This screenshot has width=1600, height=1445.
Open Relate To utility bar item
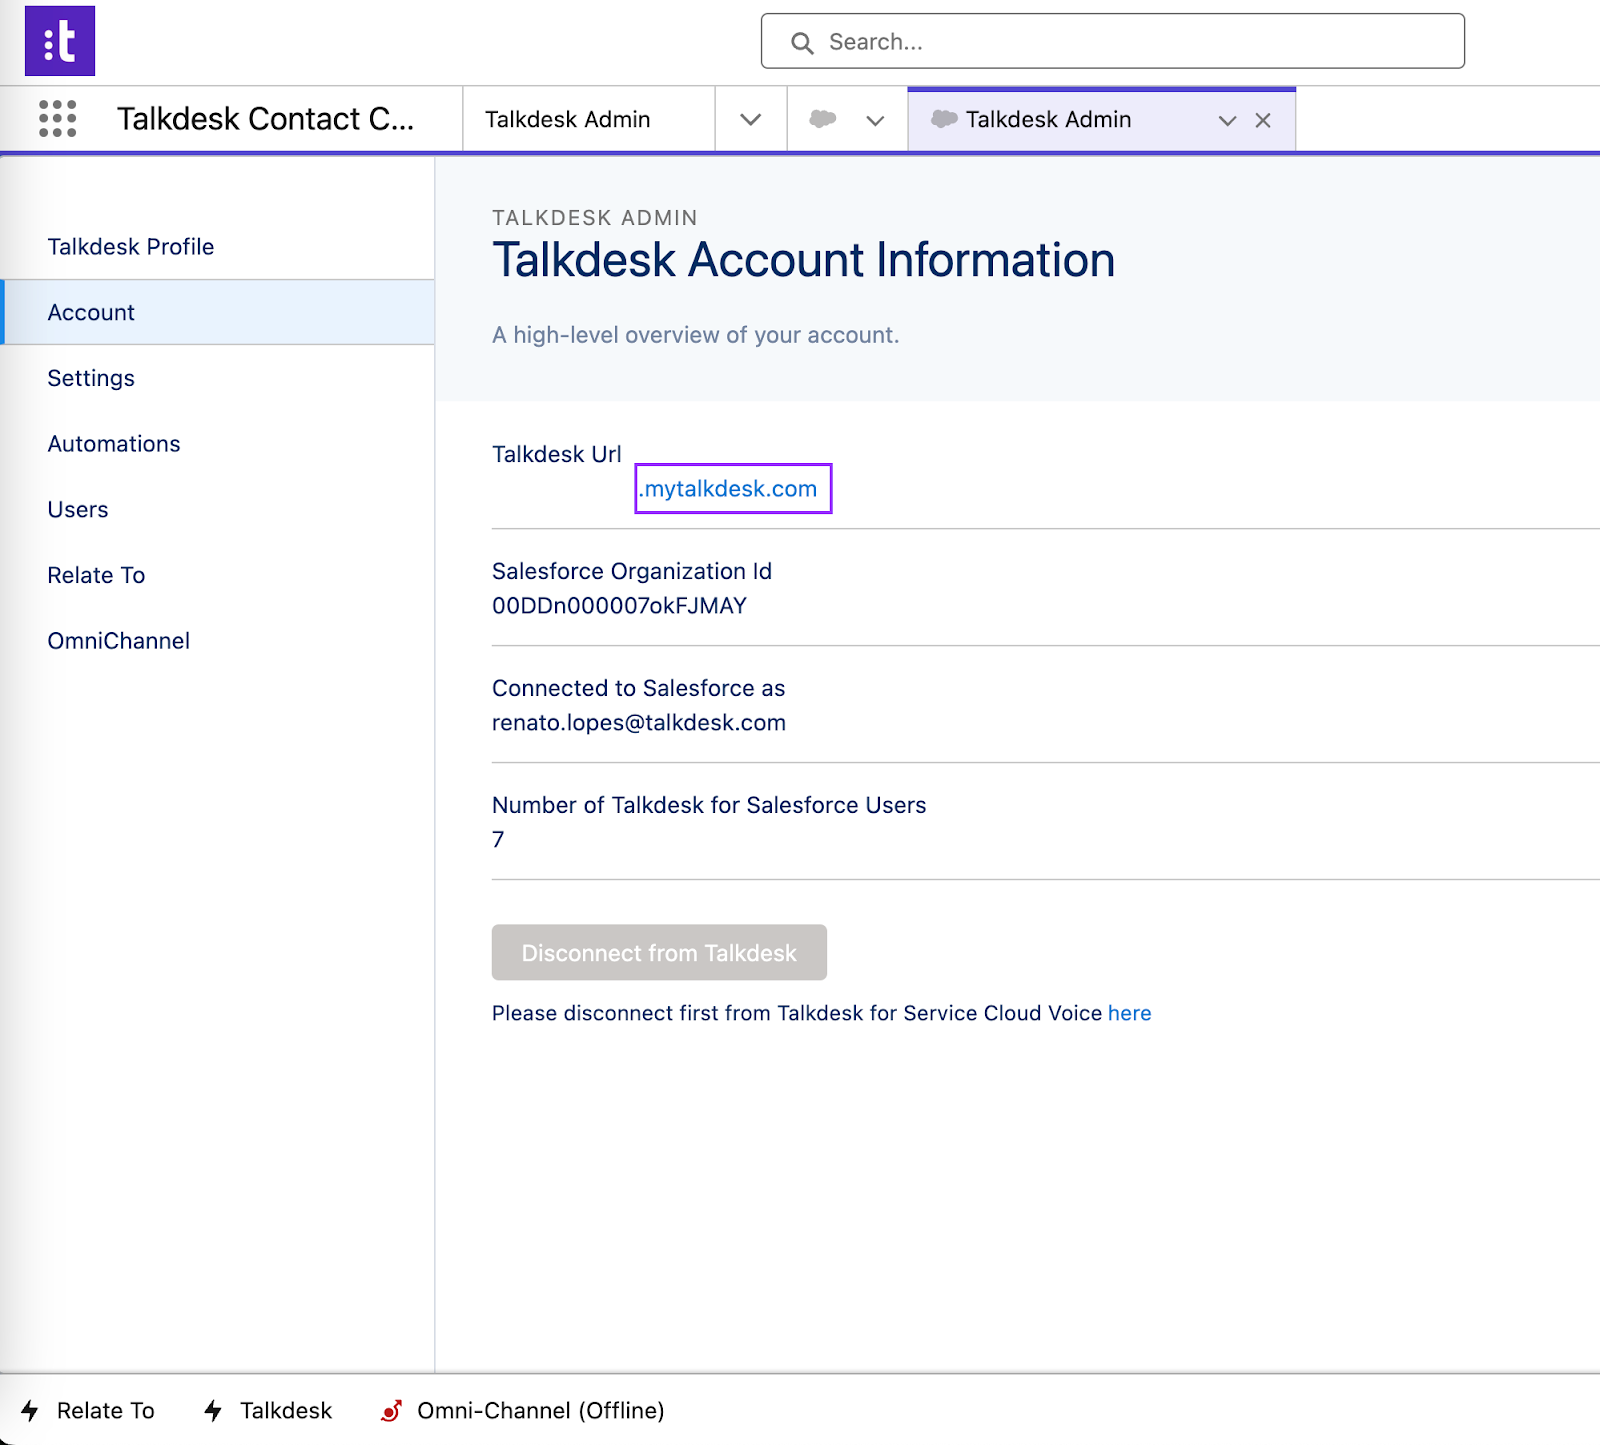click(88, 1410)
